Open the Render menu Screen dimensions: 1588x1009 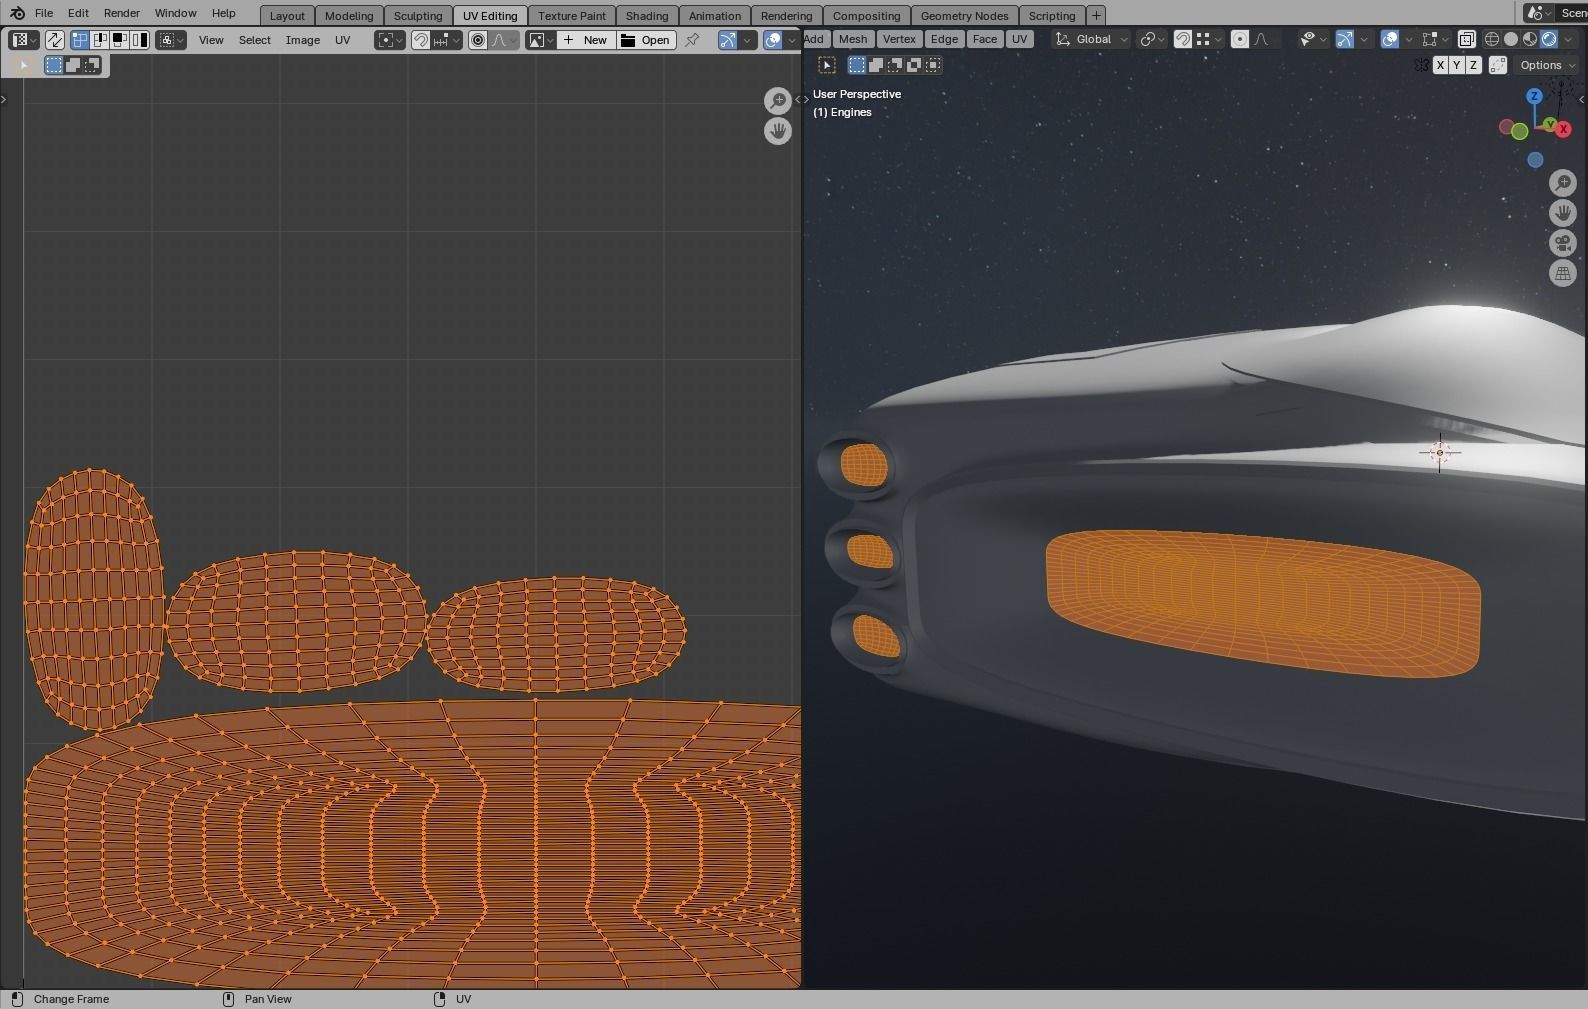(x=122, y=13)
